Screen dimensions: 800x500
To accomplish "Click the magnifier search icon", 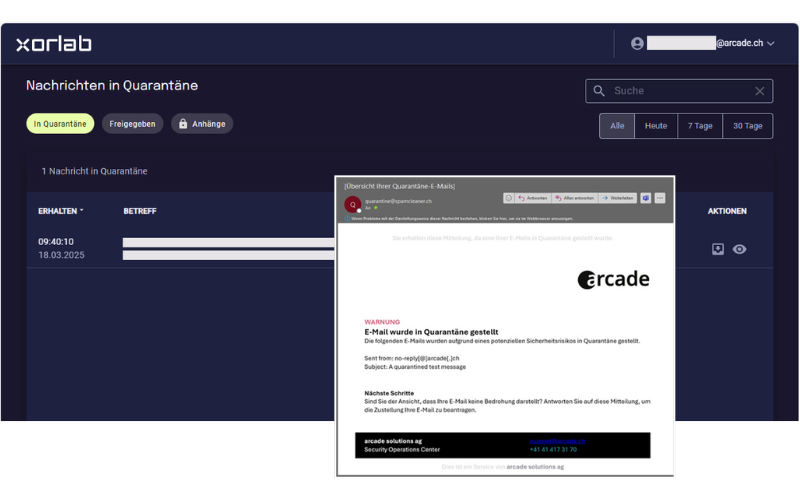I will (599, 91).
